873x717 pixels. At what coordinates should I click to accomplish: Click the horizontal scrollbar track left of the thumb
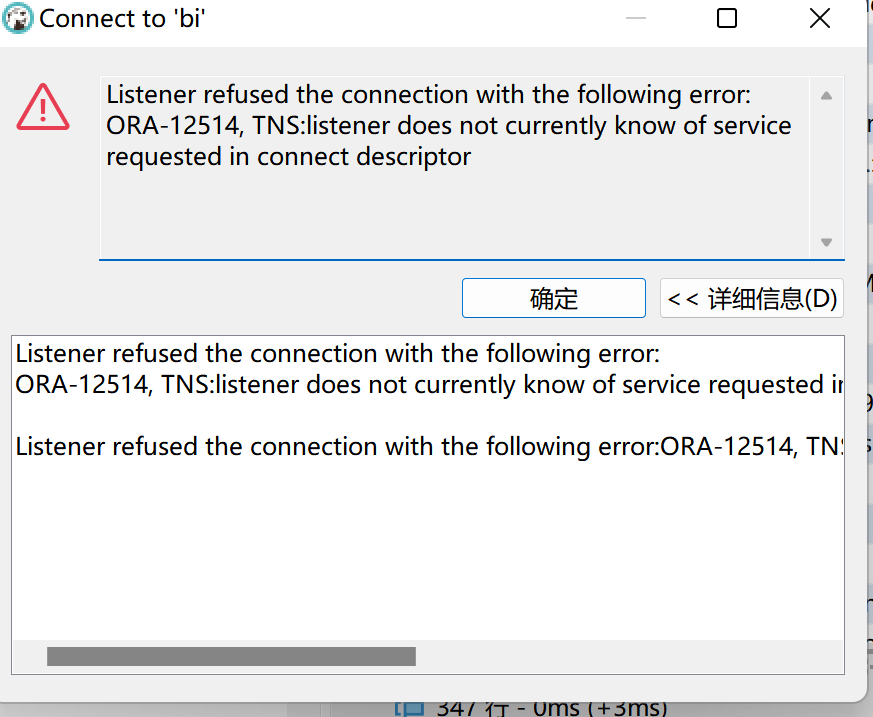coord(30,656)
